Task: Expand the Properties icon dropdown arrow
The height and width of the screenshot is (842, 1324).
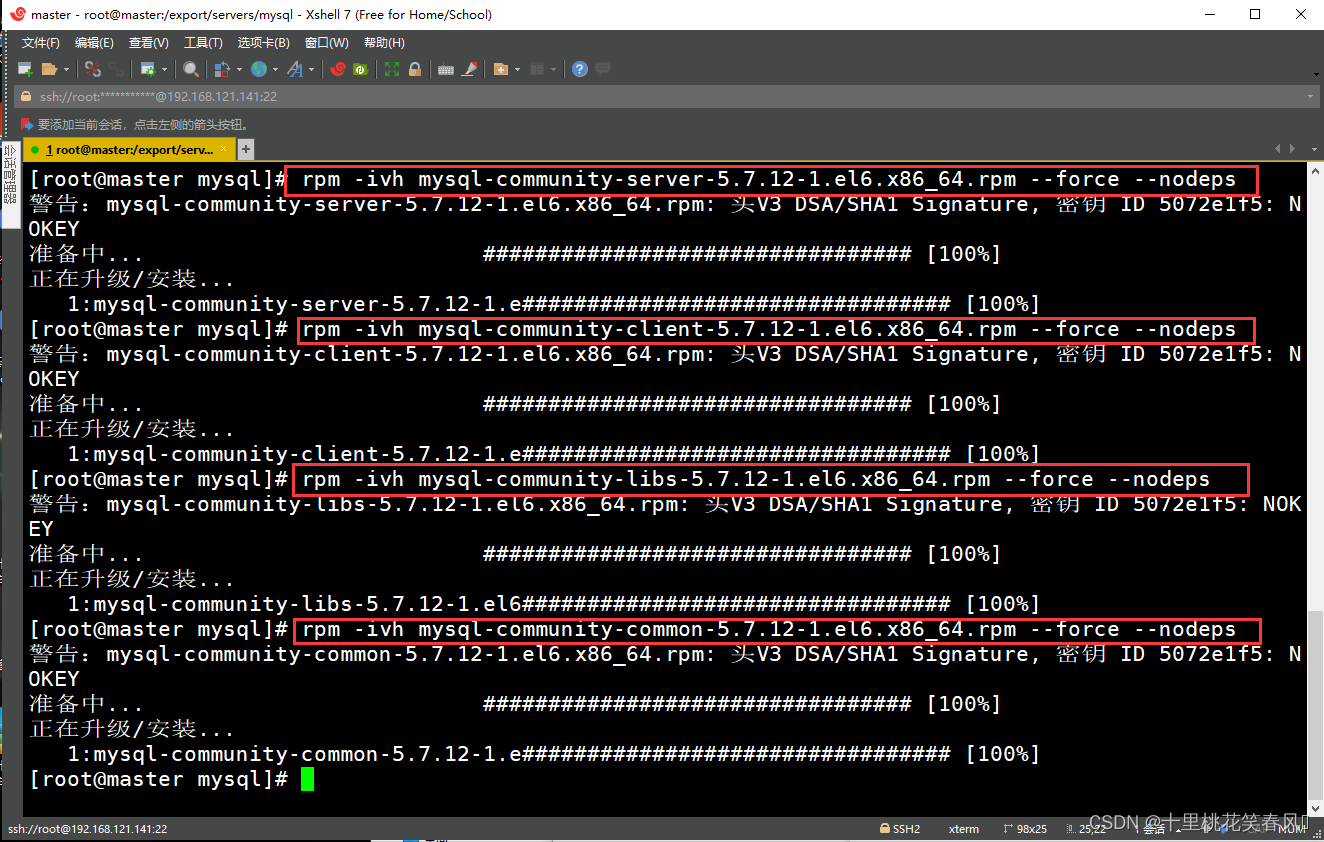Action: point(163,69)
